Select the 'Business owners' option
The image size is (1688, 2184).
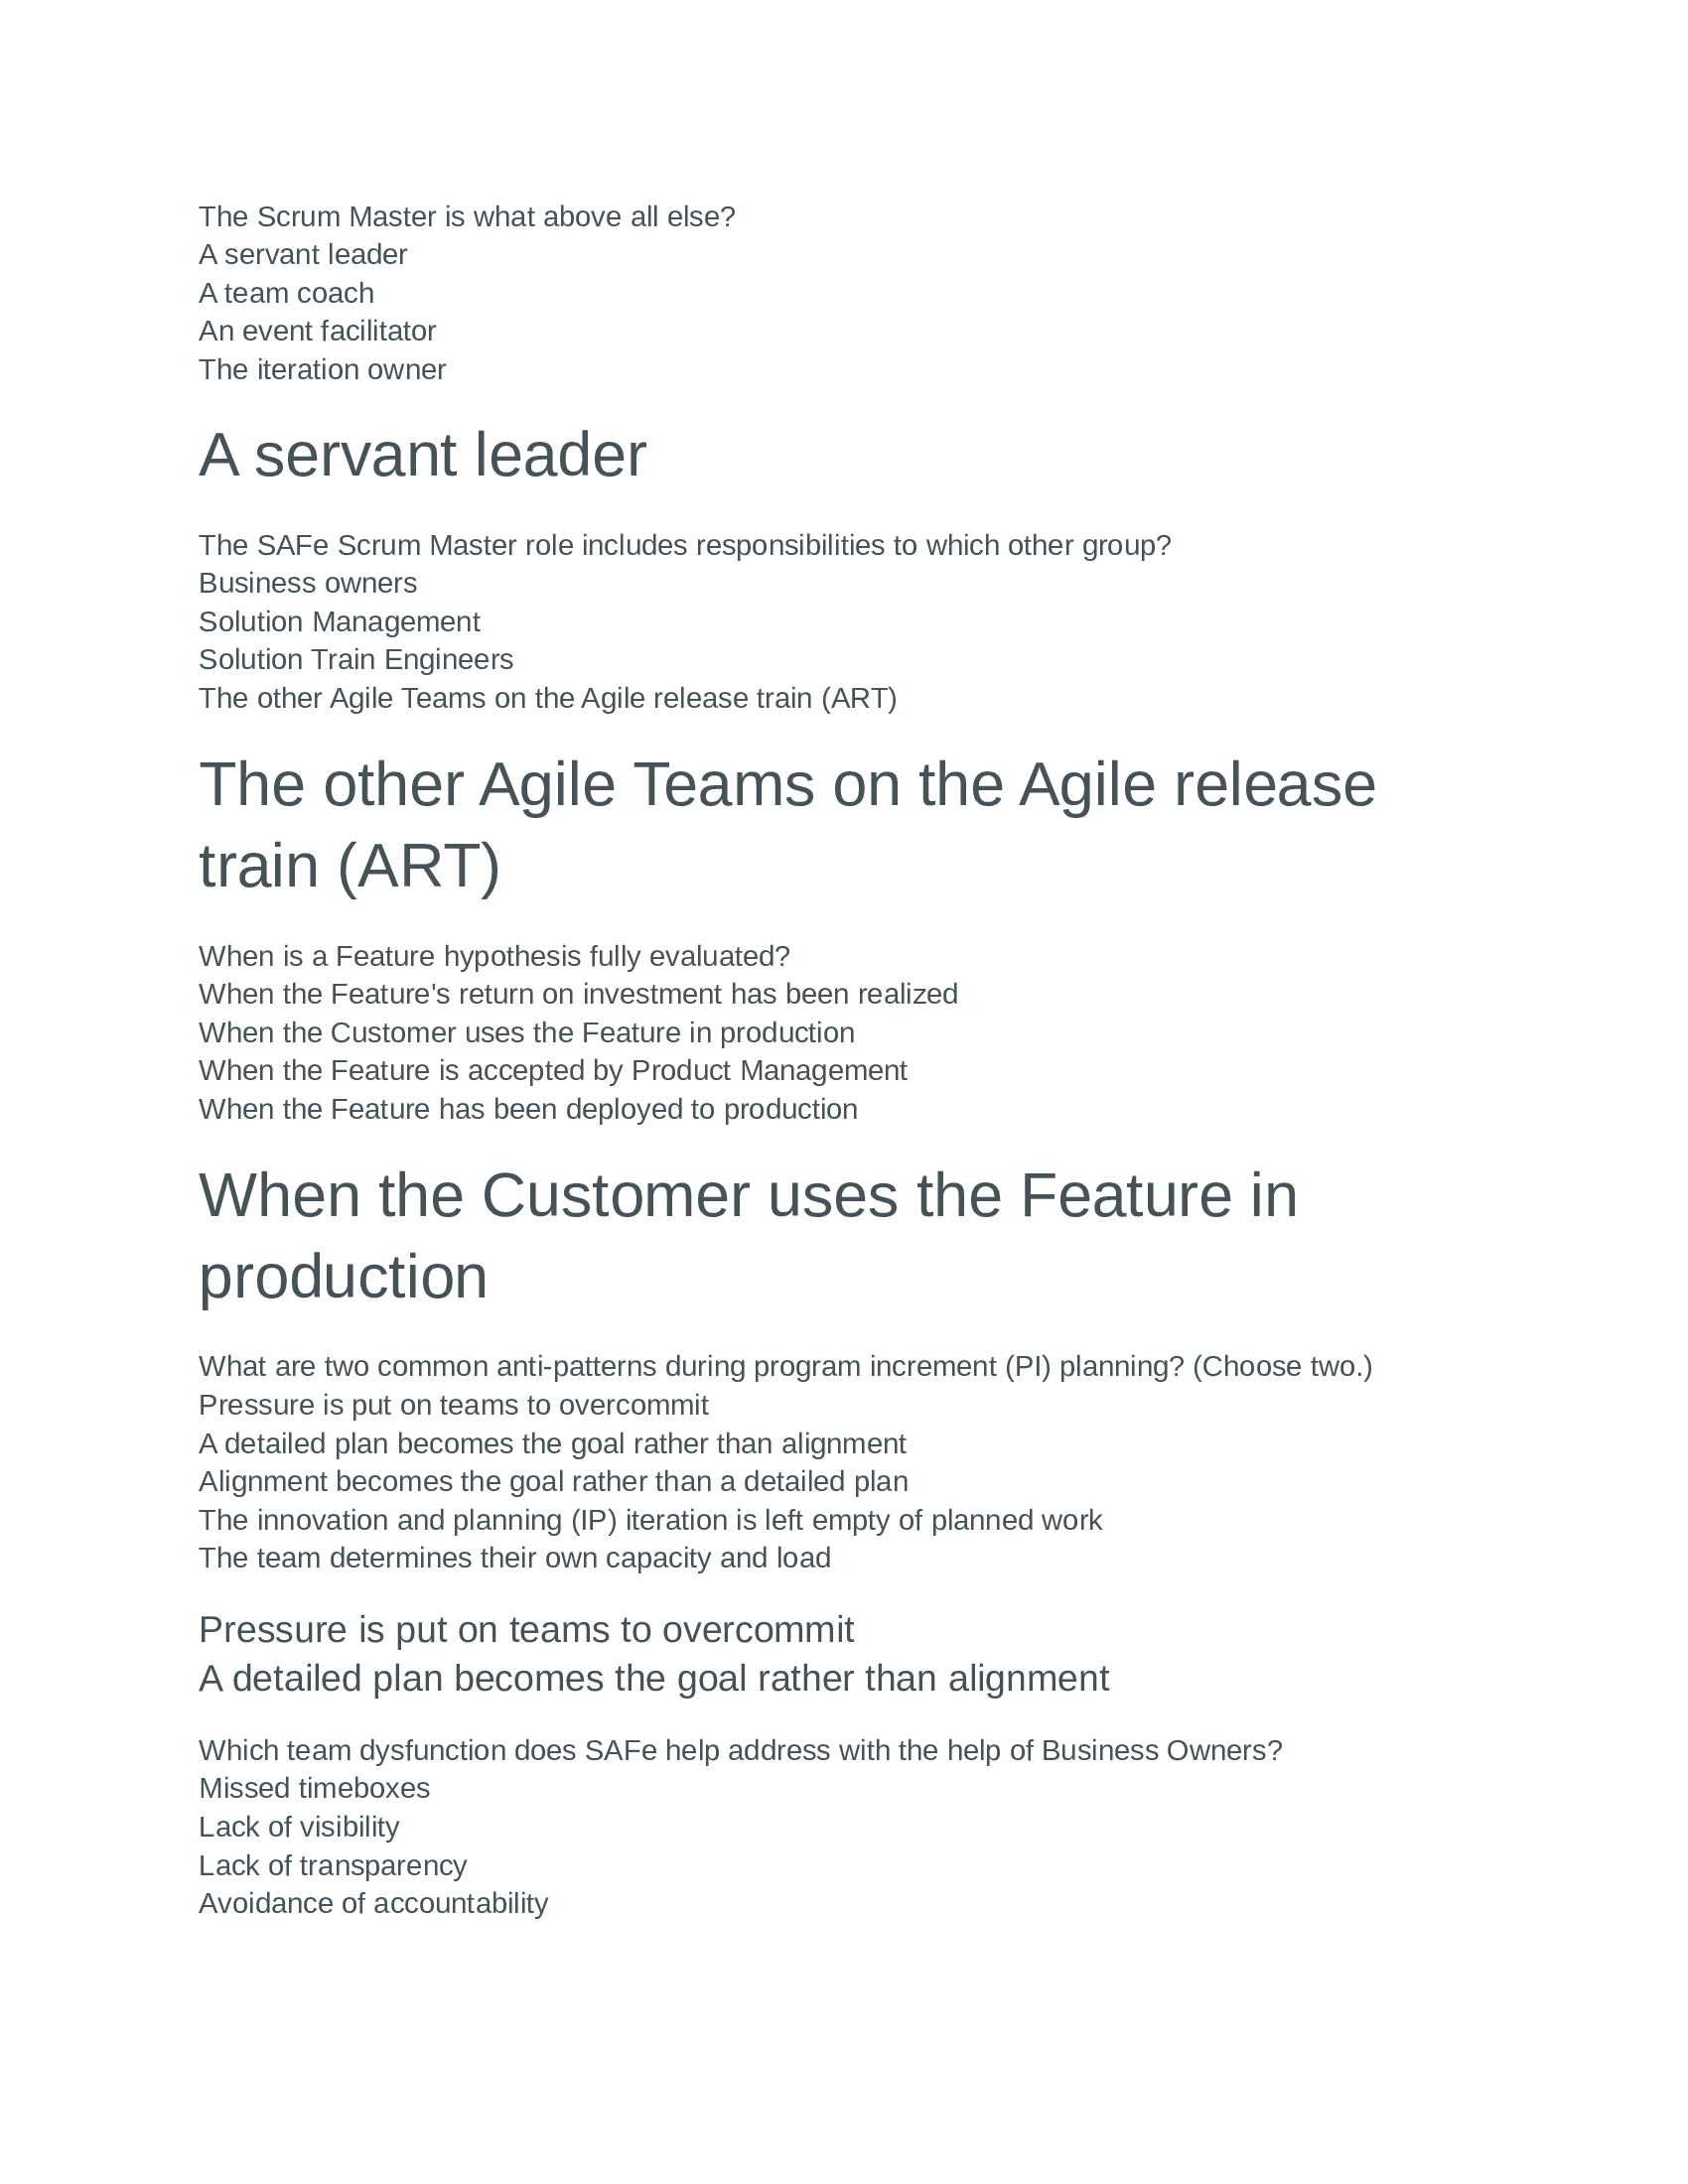[x=308, y=583]
